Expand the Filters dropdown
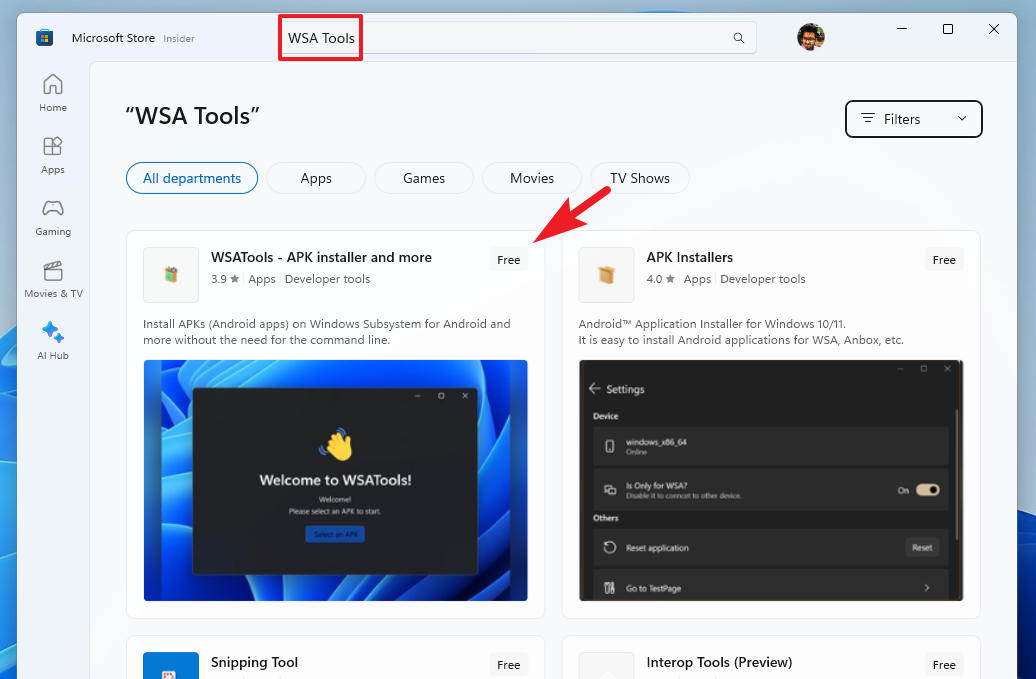The width and height of the screenshot is (1036, 679). (x=914, y=119)
